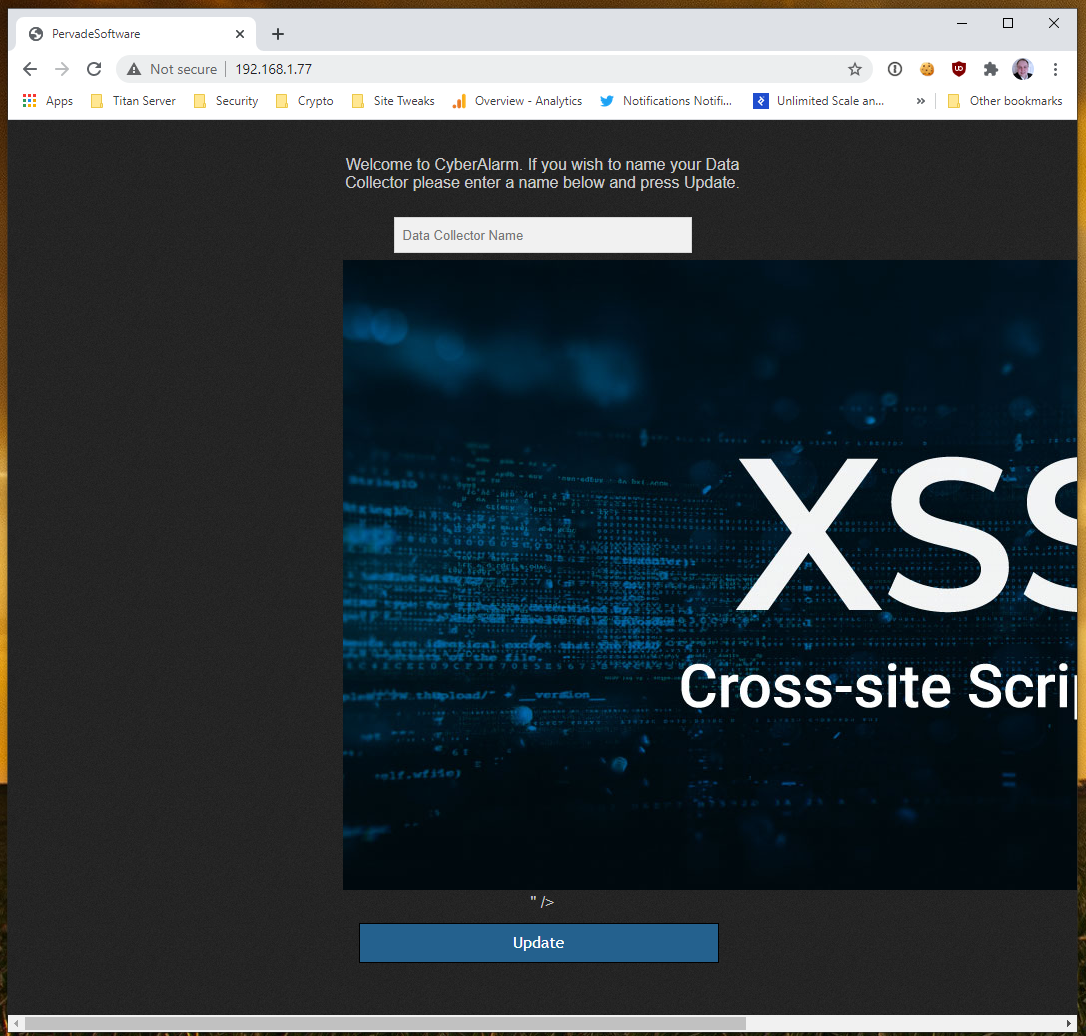Open the Titan Server bookmark folder
1086x1036 pixels.
coord(133,101)
